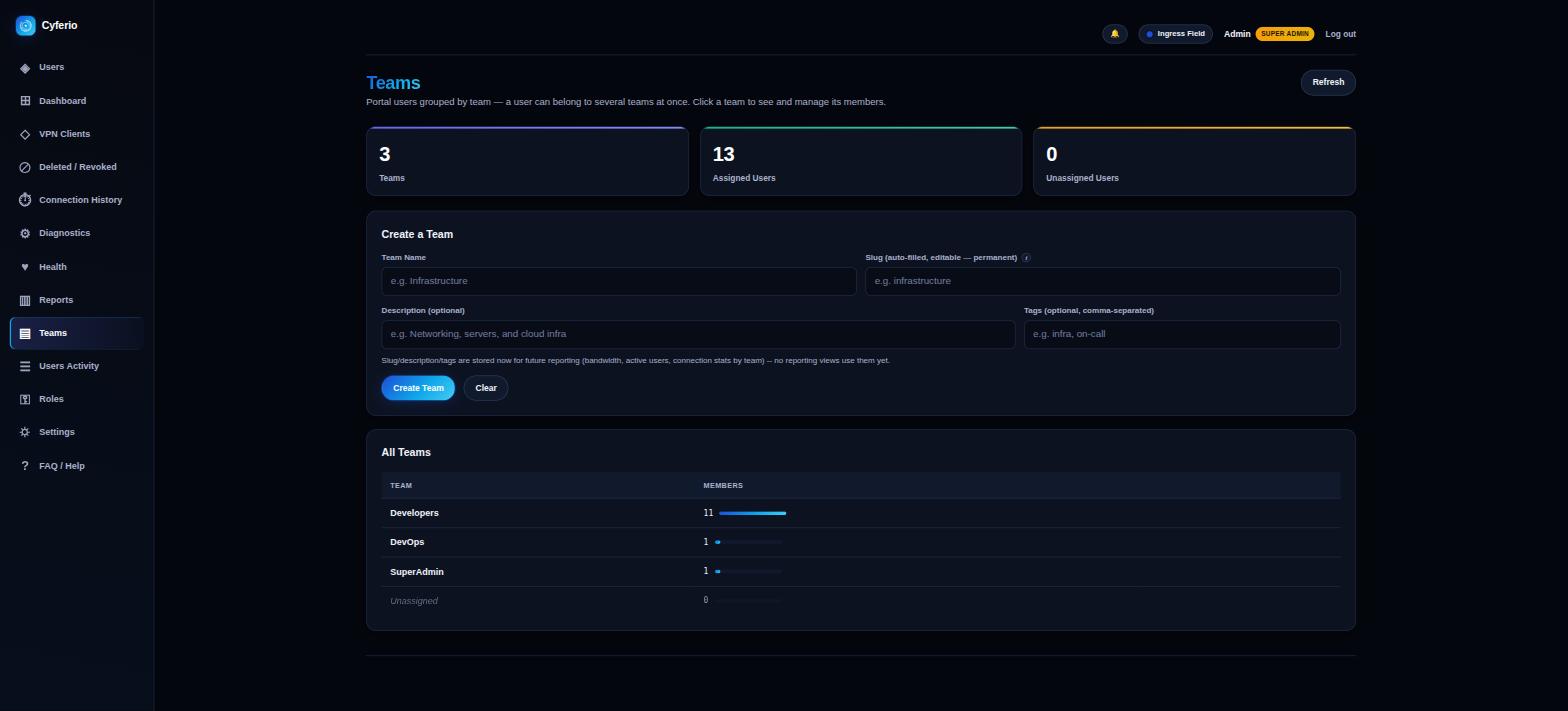Click the slug info icon
1568x711 pixels.
pyautogui.click(x=1026, y=258)
